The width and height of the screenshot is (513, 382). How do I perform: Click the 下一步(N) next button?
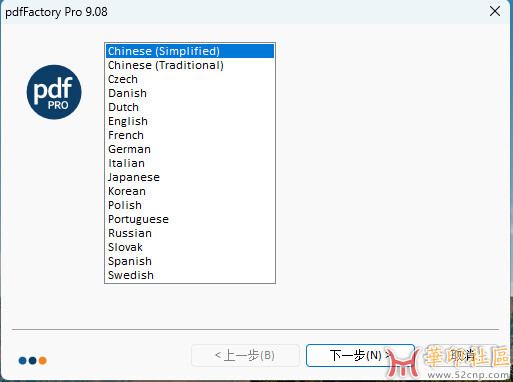pos(360,355)
